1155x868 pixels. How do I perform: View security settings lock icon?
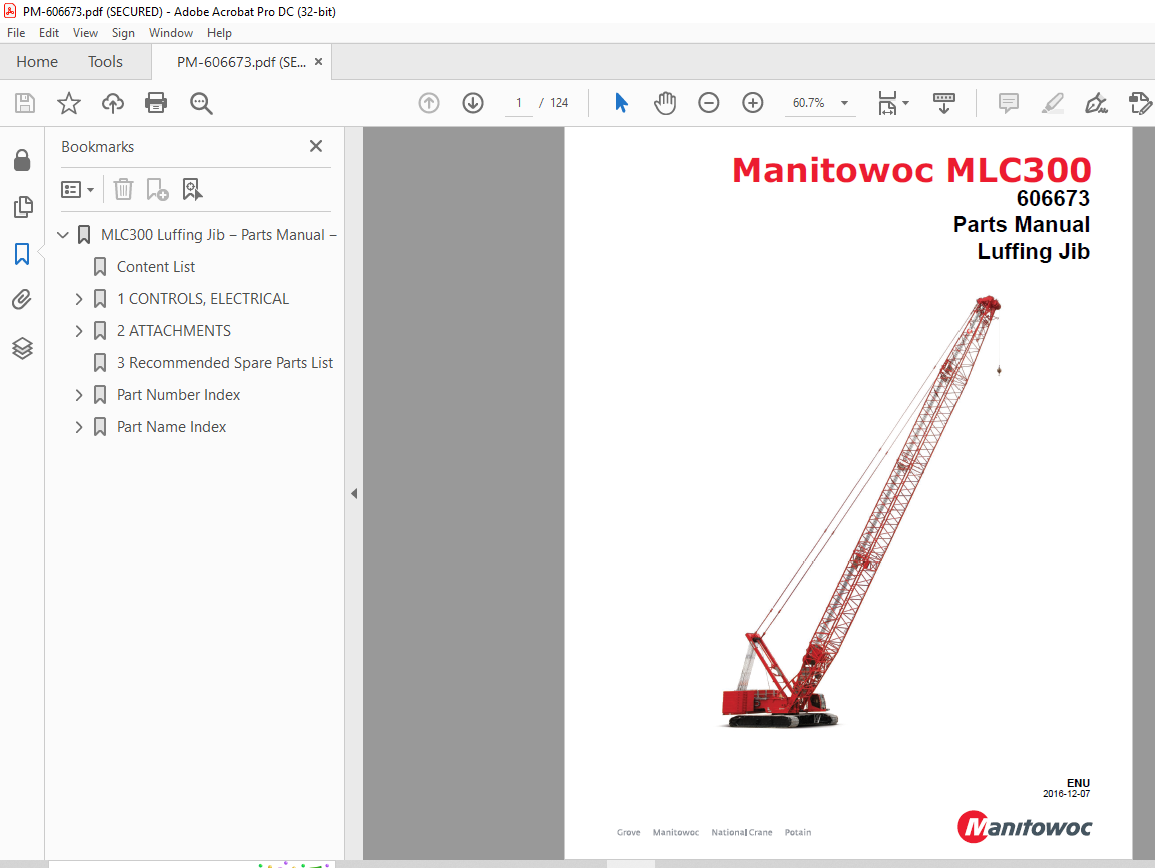22,160
